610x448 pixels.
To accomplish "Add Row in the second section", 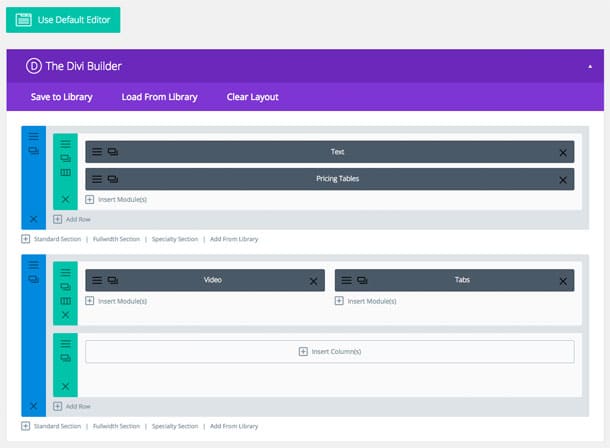I will 72,406.
